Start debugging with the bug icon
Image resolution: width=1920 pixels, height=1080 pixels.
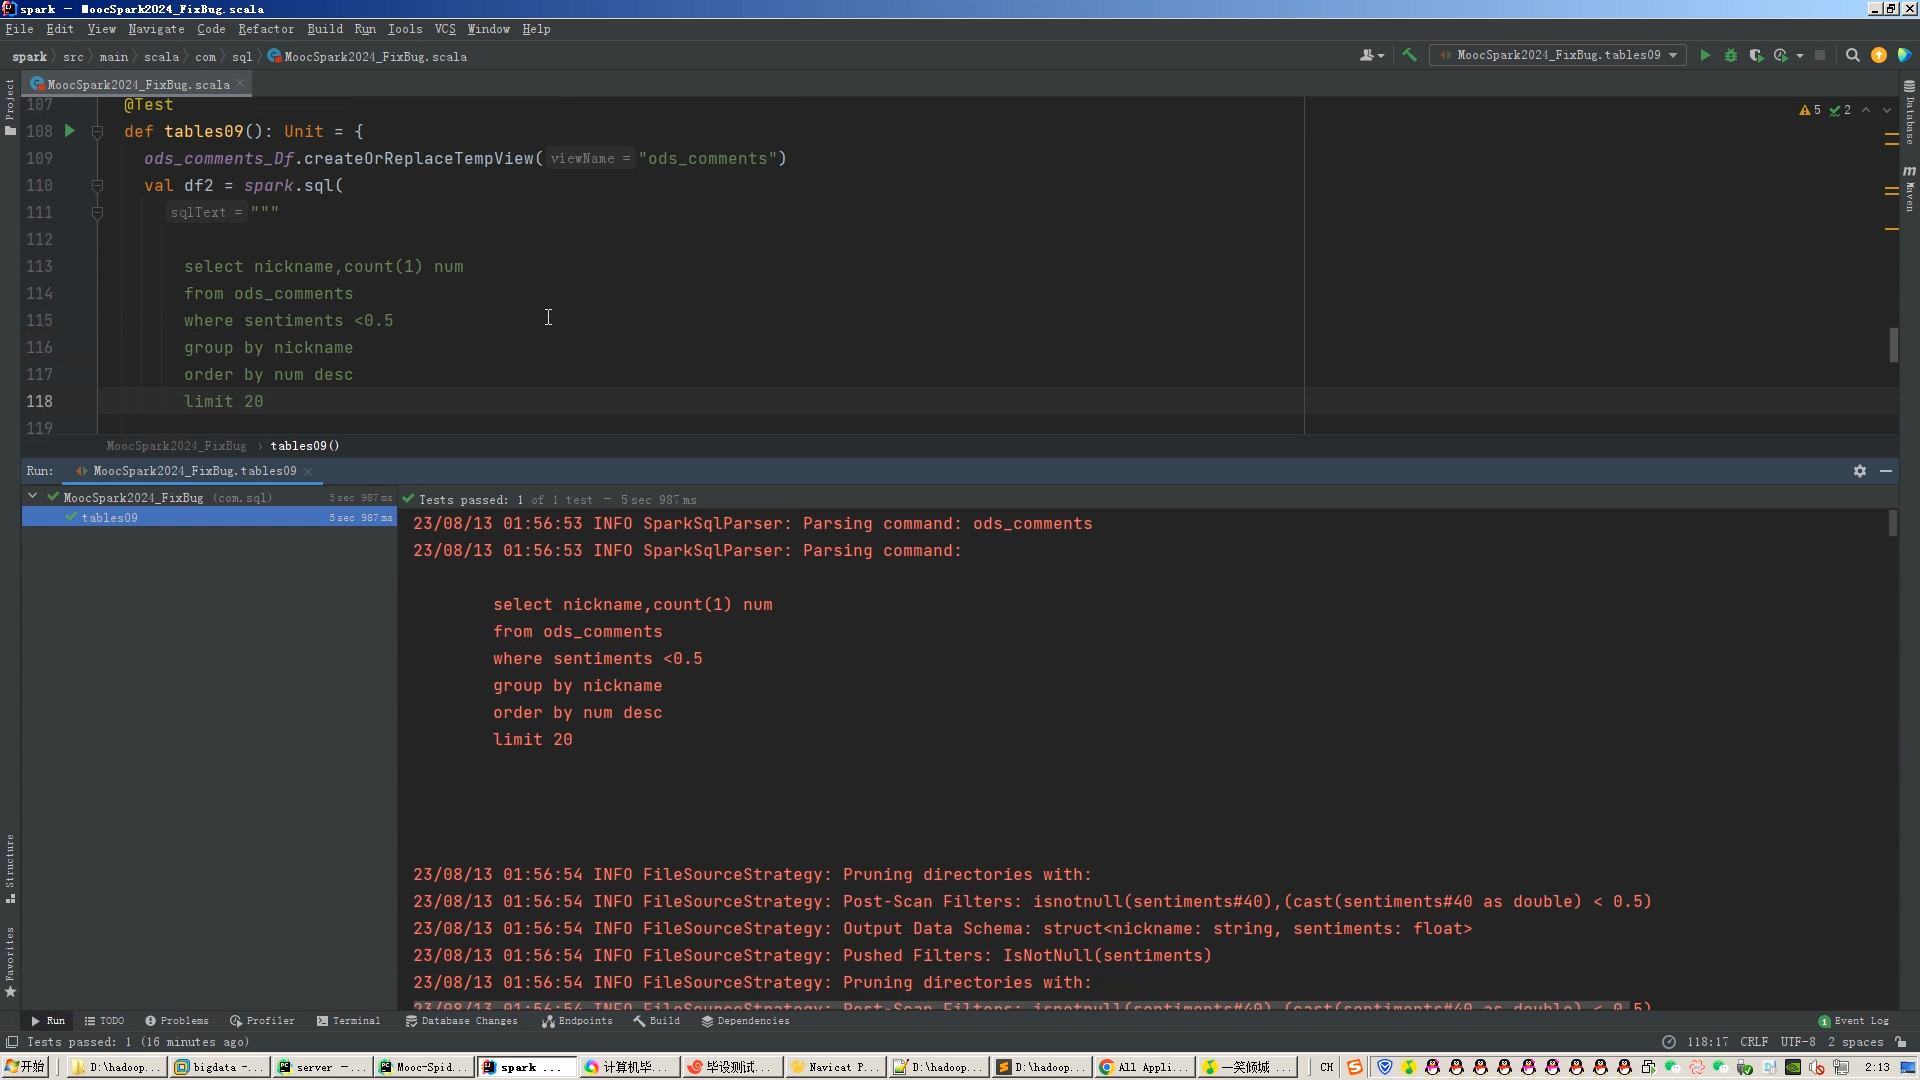point(1731,56)
